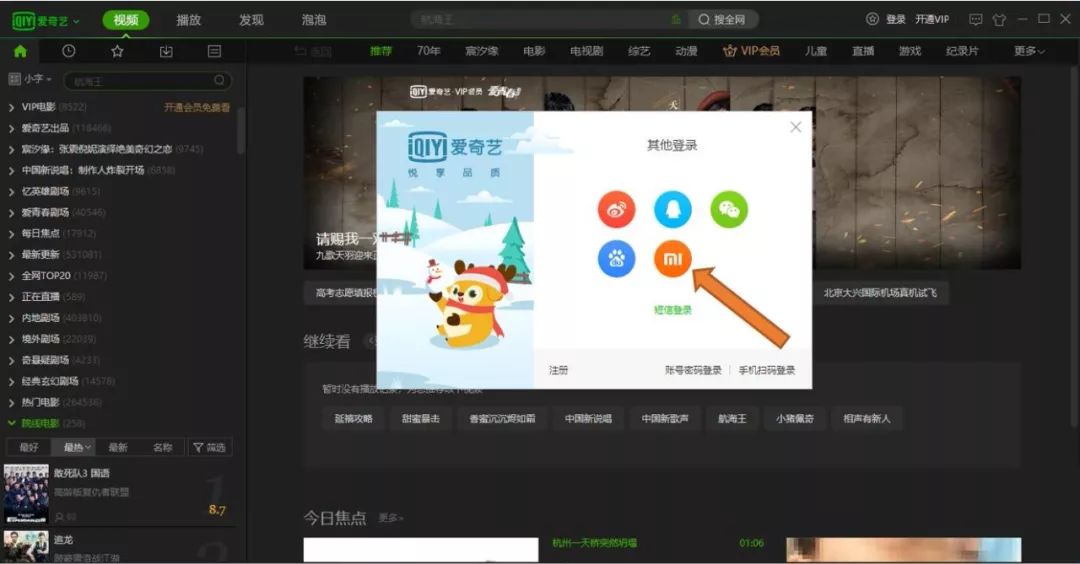Open the 敢死队3 movie poster thumbnail

tap(26, 493)
